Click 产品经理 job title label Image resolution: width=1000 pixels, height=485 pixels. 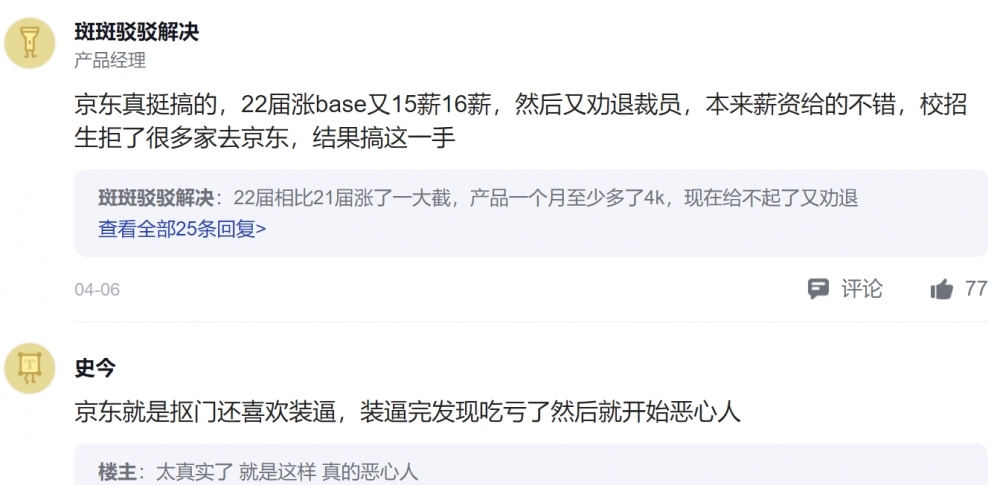pyautogui.click(x=110, y=61)
